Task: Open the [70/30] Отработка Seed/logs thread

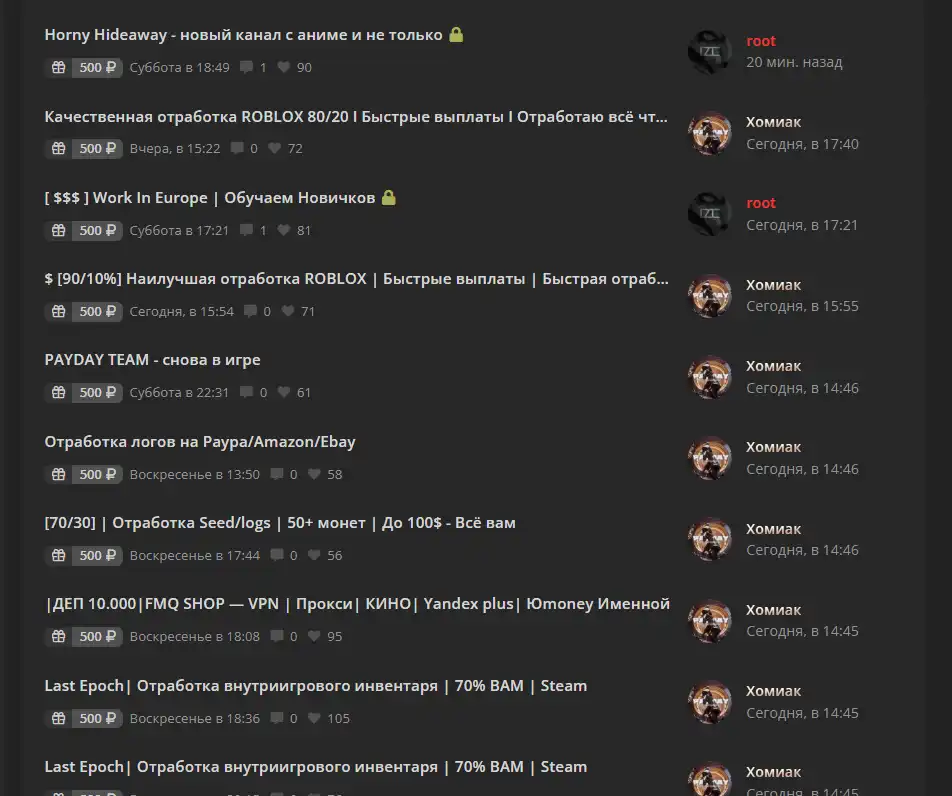Action: pyautogui.click(x=280, y=523)
